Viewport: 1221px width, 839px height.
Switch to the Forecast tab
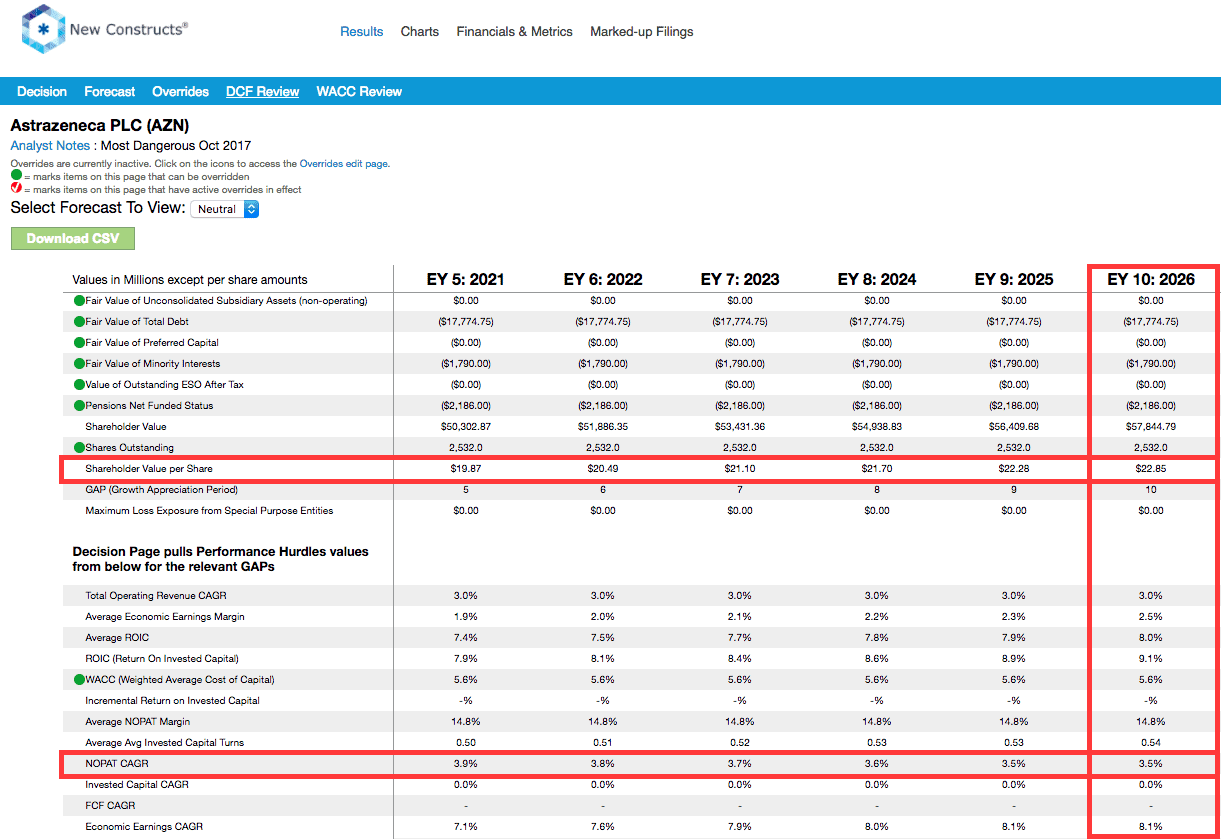(110, 91)
